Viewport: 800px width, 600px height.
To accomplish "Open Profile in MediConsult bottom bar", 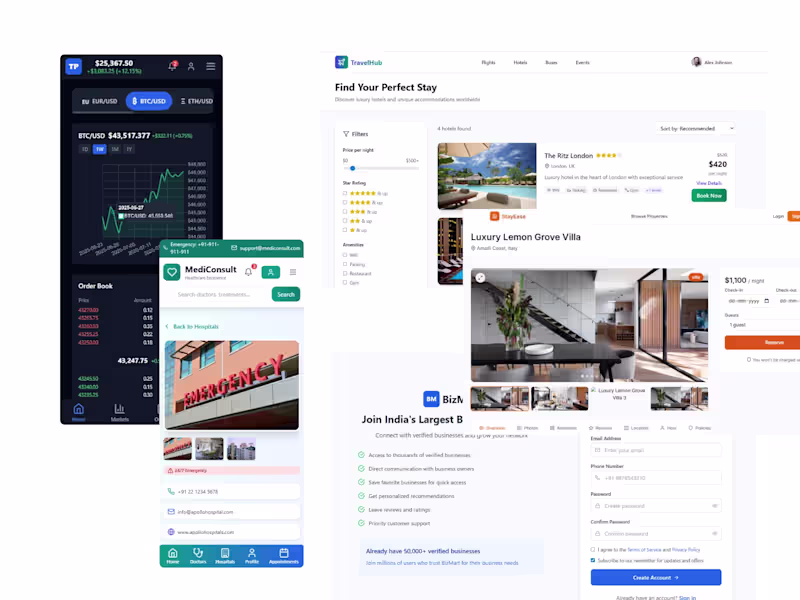I will [x=252, y=556].
